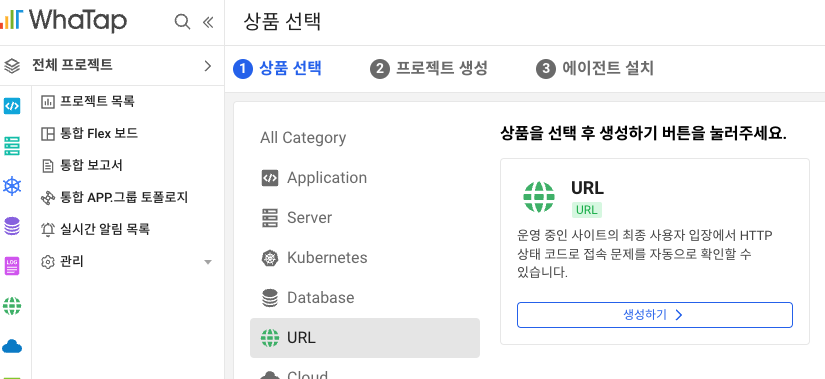The height and width of the screenshot is (379, 825).
Task: Open the Cloud icon in left rail
Action: pos(12,346)
